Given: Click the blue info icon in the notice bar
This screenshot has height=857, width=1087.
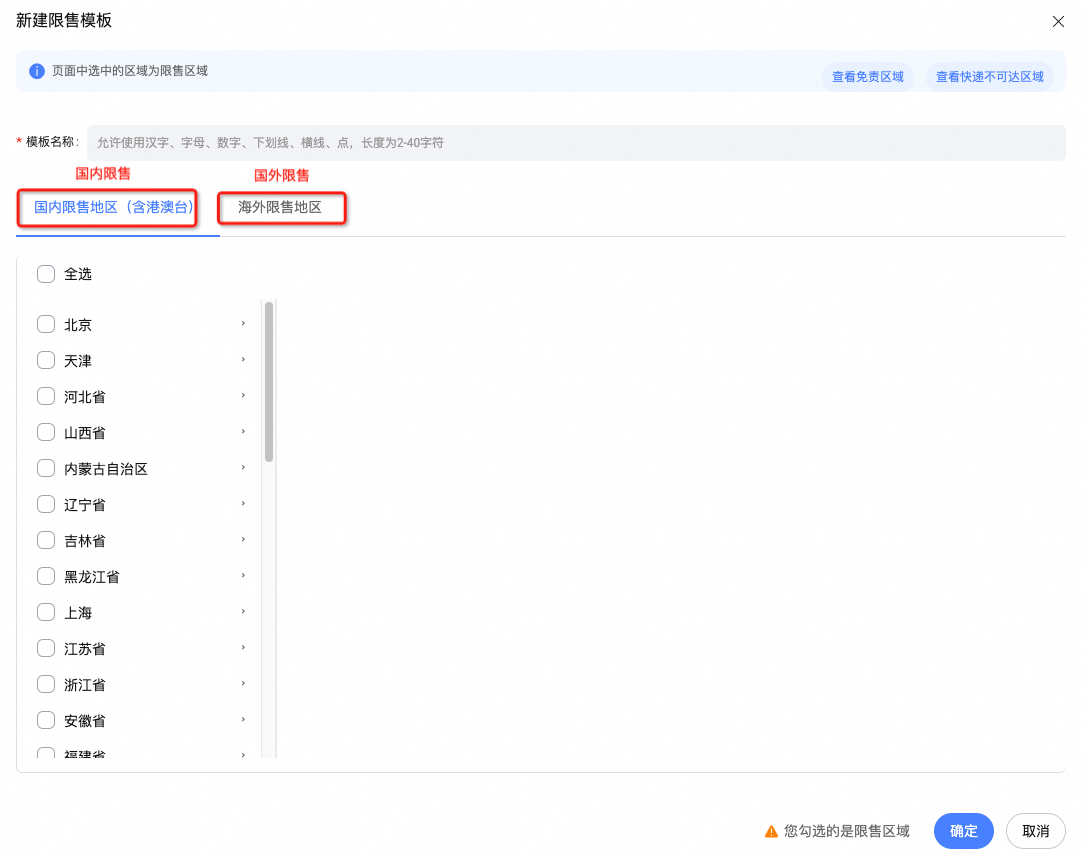Looking at the screenshot, I should coord(37,71).
